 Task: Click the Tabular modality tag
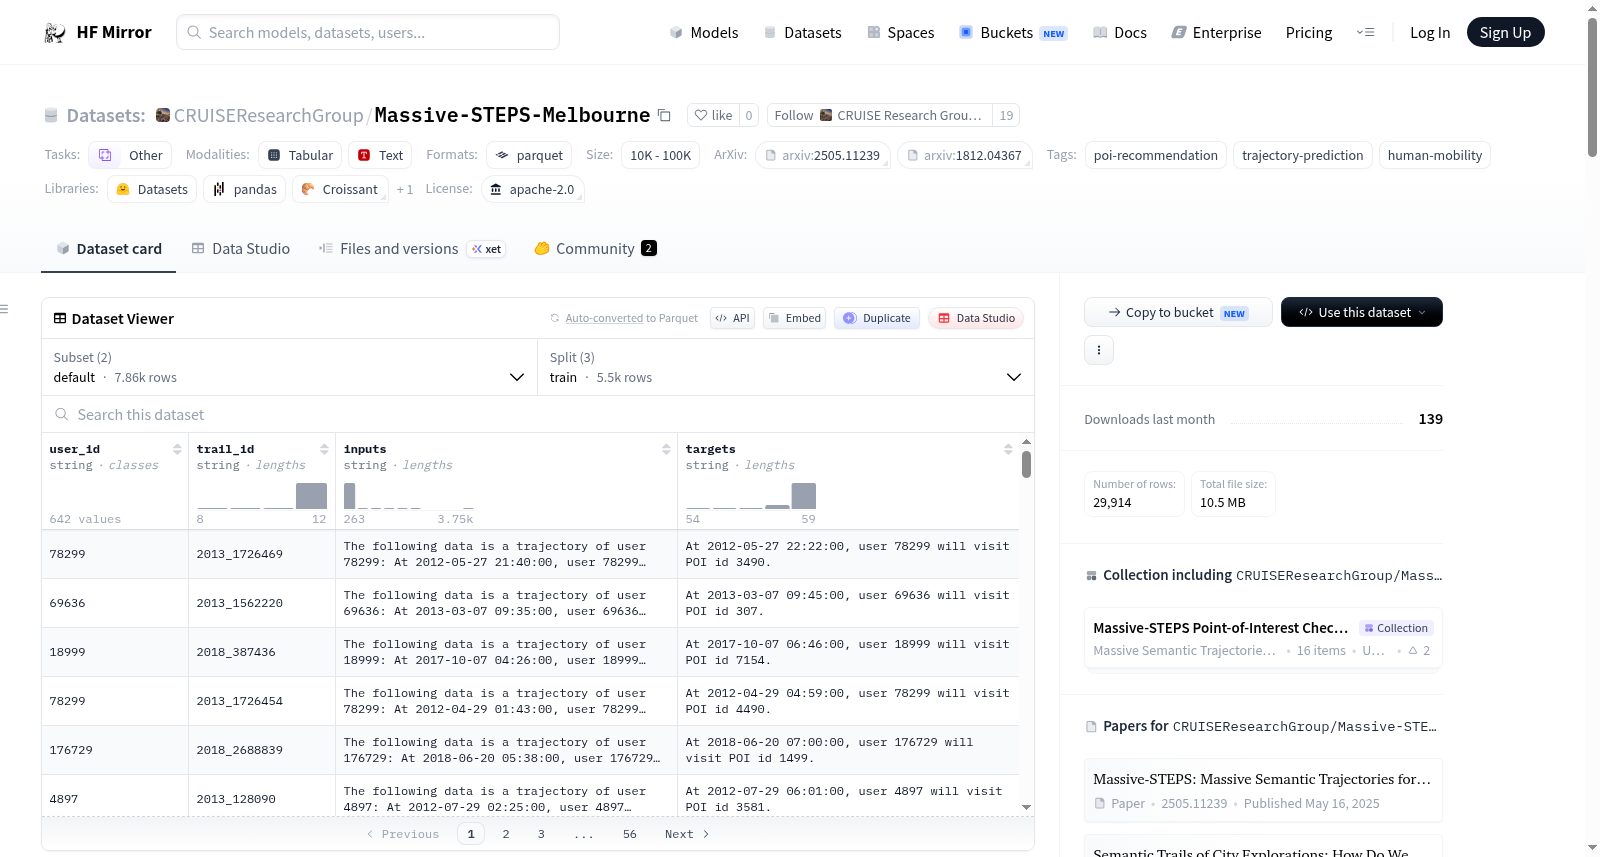click(x=300, y=155)
